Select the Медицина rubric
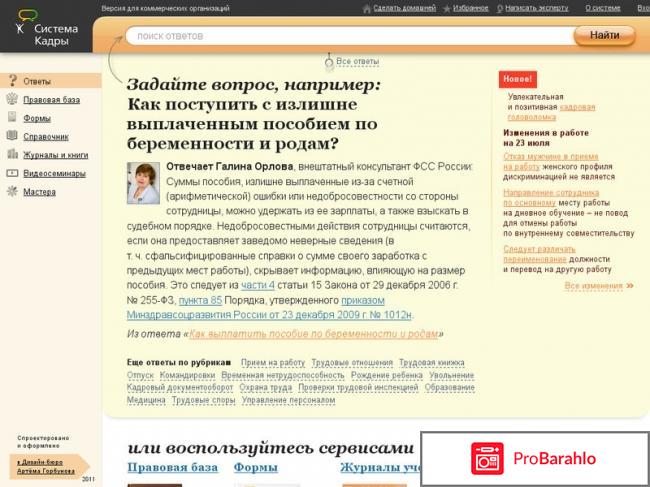 146,400
